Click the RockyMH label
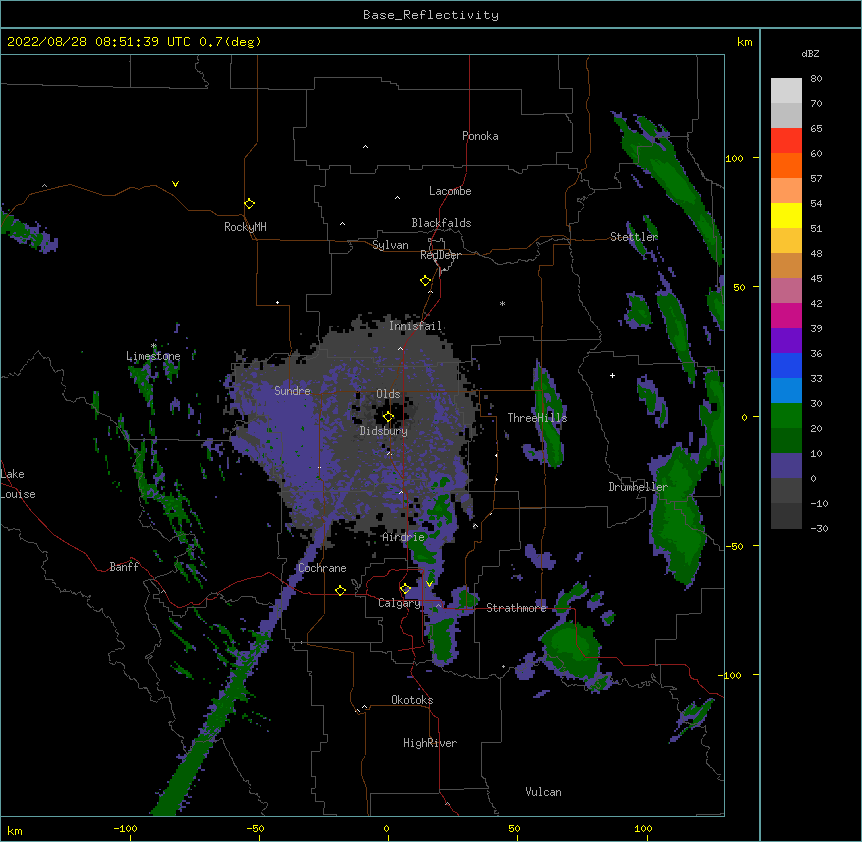 pos(245,227)
